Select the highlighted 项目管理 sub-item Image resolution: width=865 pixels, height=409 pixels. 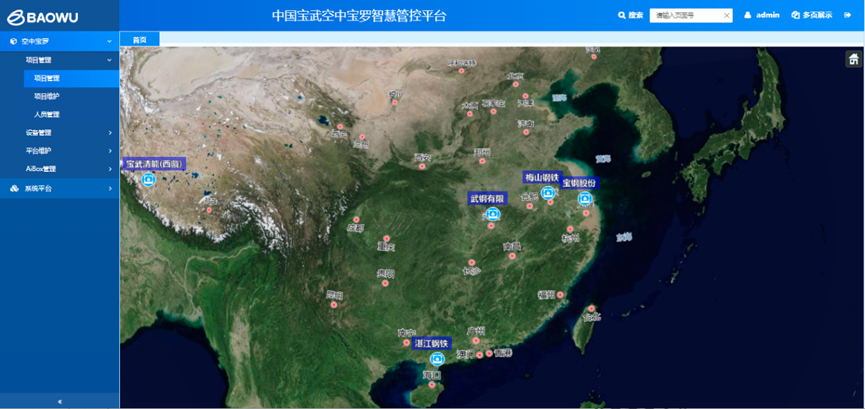click(72, 78)
